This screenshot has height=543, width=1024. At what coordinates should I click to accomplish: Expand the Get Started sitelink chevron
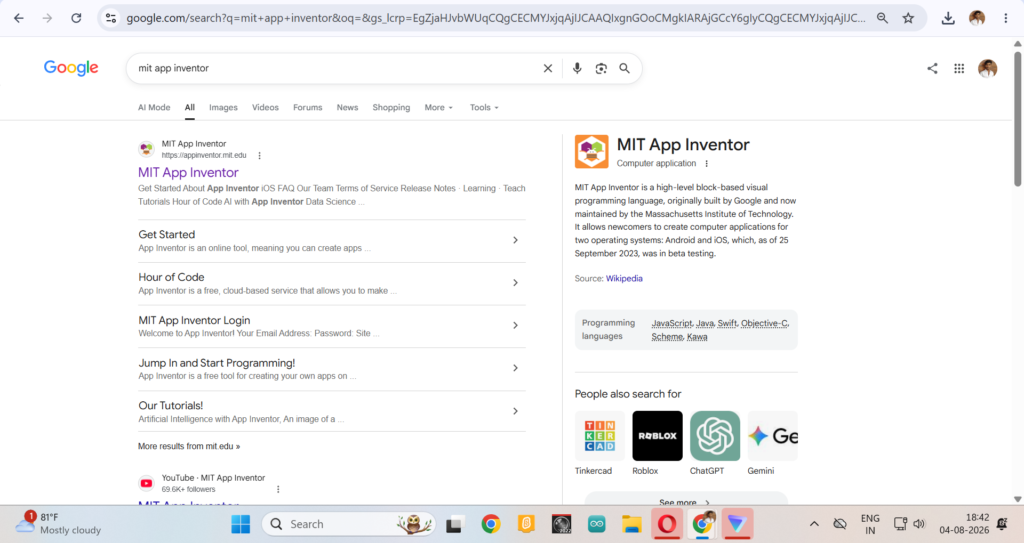tap(515, 240)
